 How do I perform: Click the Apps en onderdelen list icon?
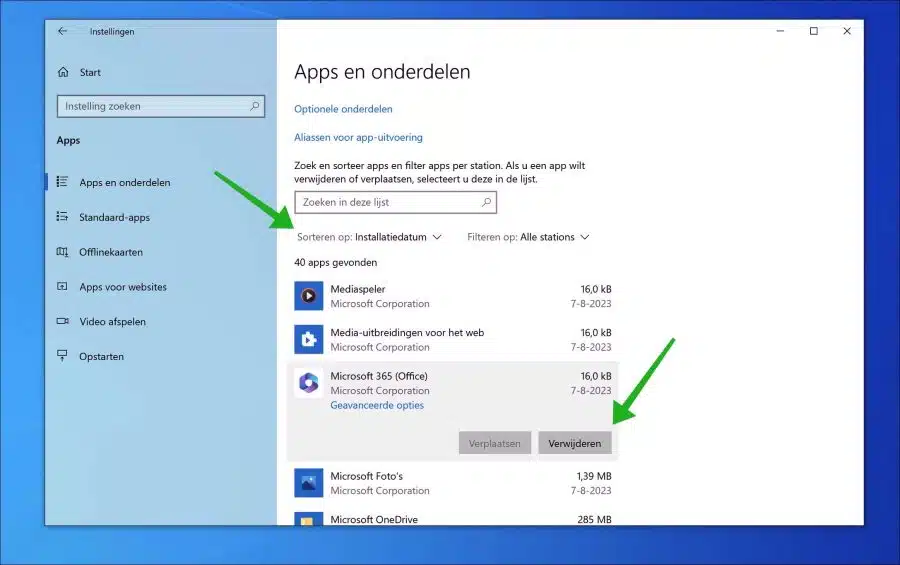[62, 182]
